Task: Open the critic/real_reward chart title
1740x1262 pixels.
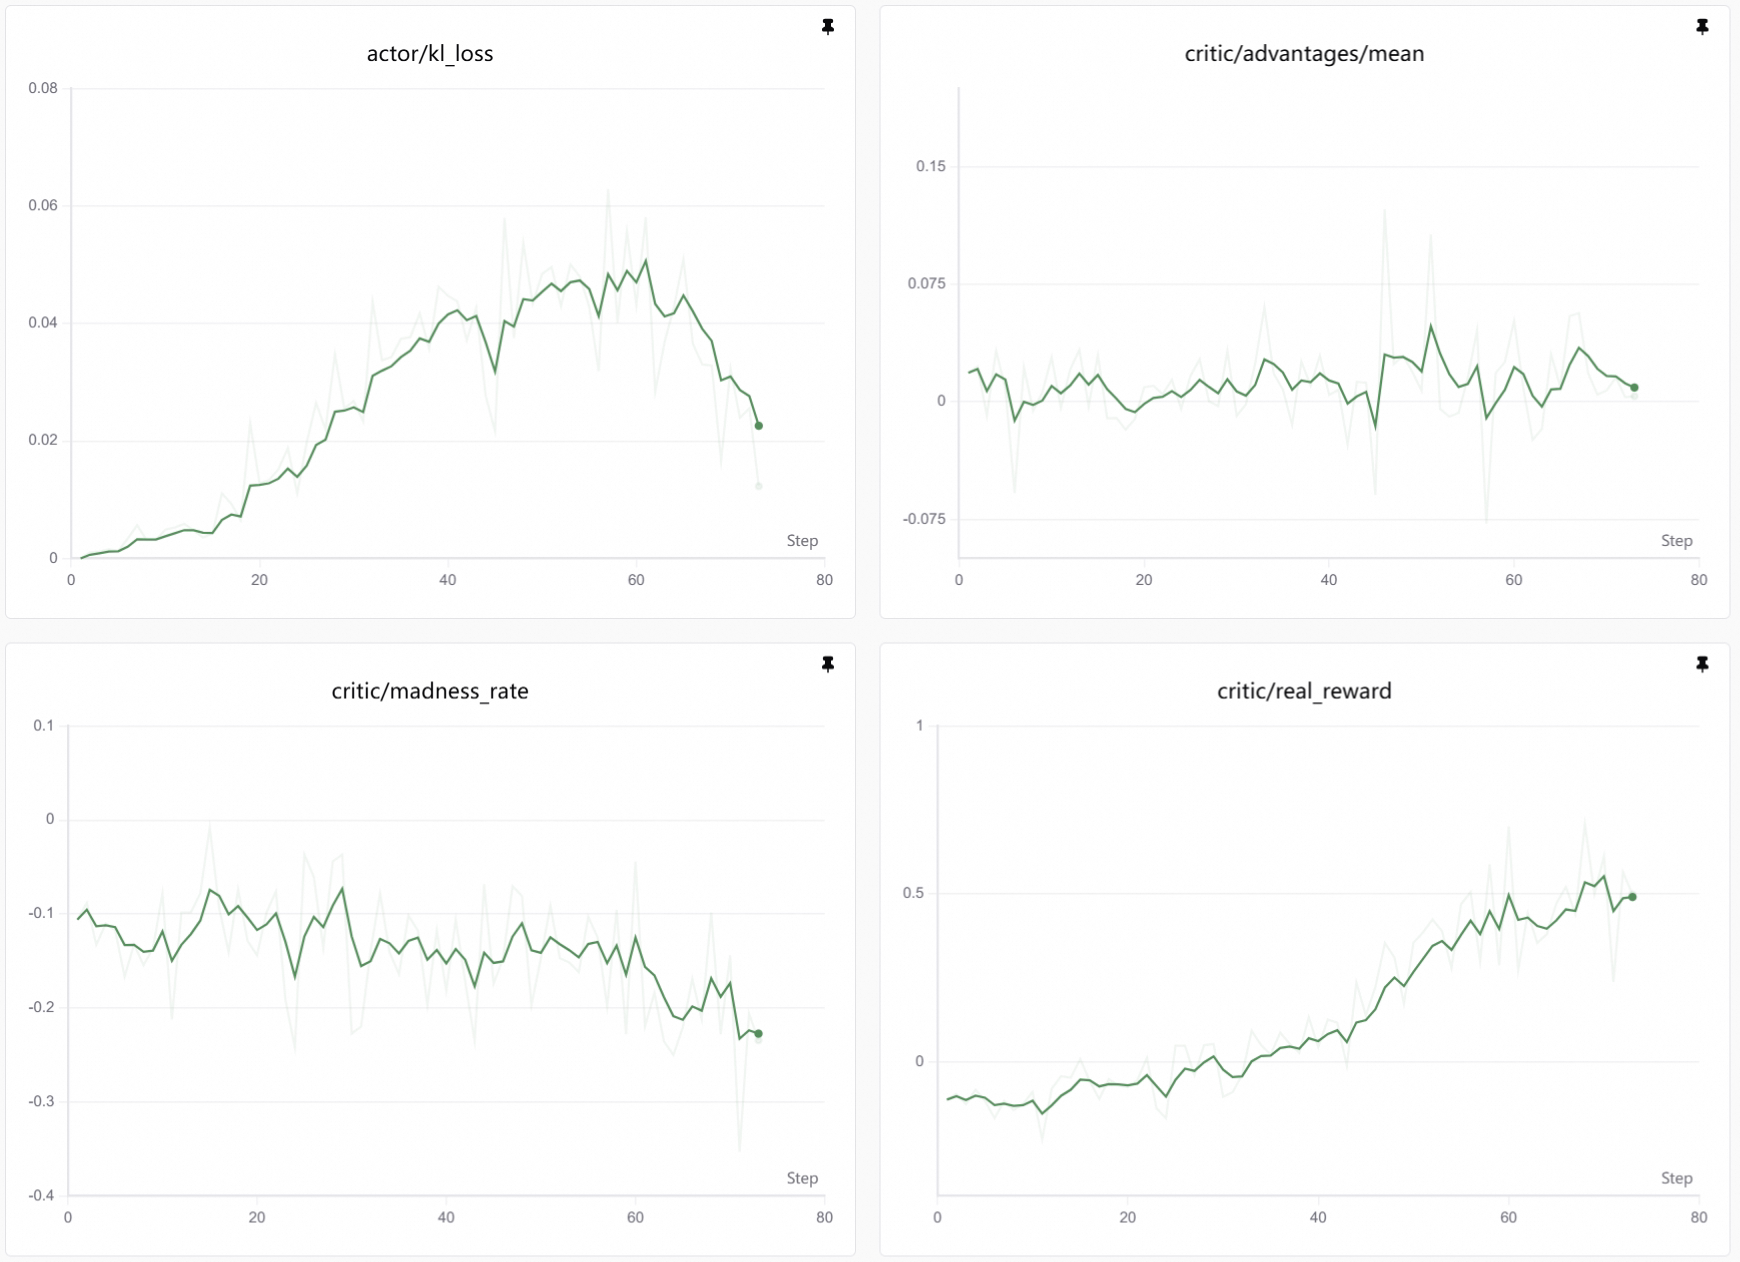Action: (x=1304, y=691)
